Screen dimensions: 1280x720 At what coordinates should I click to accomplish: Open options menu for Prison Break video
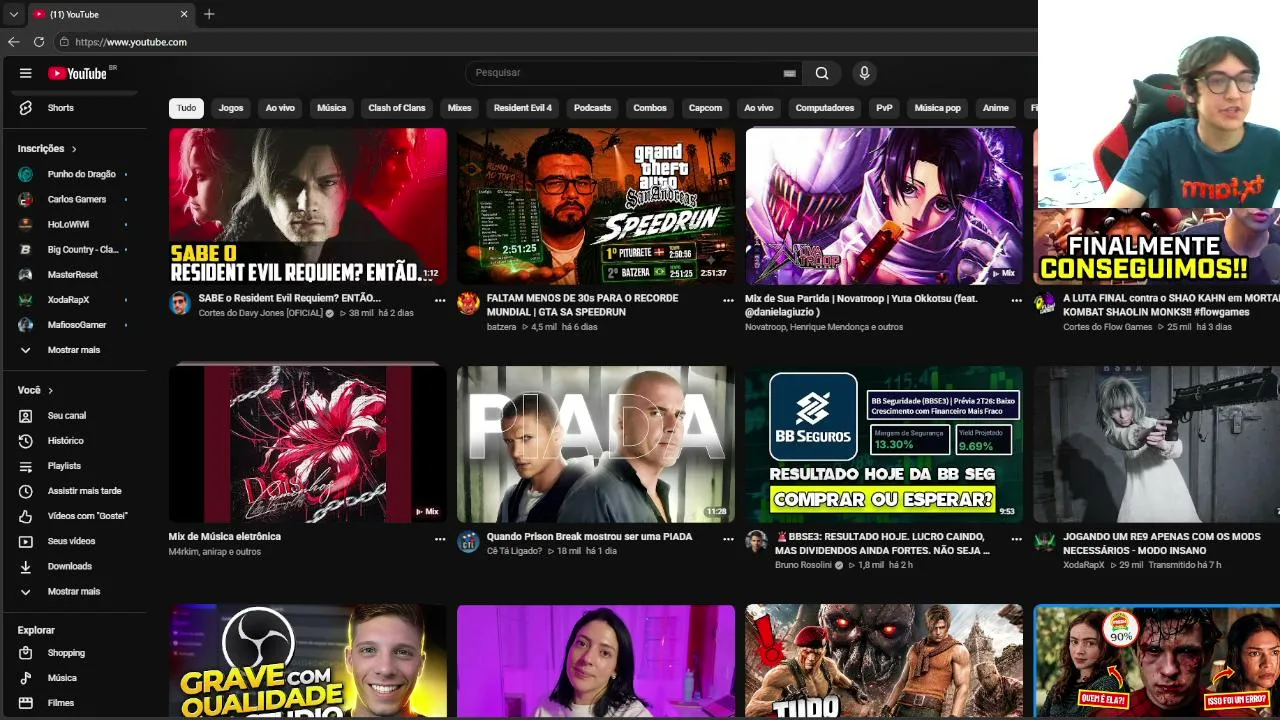point(728,539)
